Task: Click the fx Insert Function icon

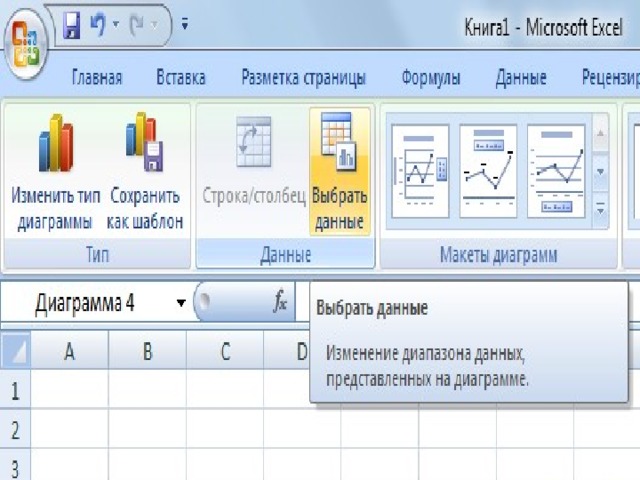Action: [x=281, y=304]
